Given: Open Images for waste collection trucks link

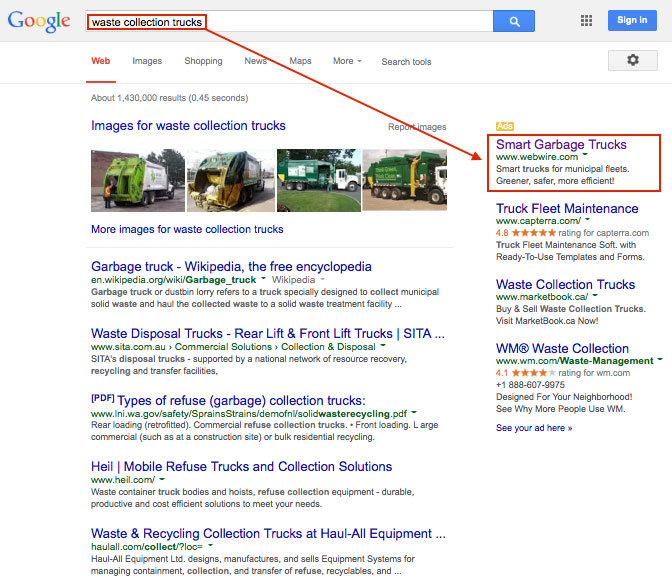Looking at the screenshot, I should coord(188,126).
